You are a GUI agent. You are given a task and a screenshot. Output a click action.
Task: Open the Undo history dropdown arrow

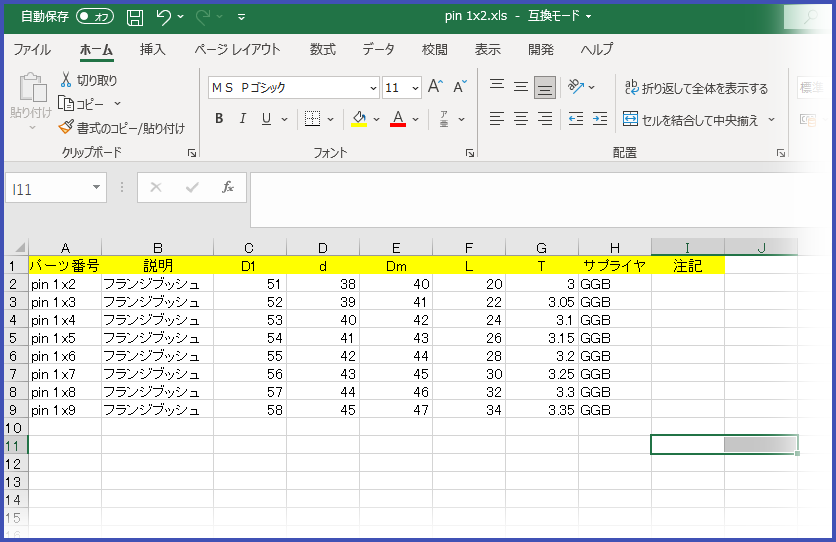tap(181, 17)
